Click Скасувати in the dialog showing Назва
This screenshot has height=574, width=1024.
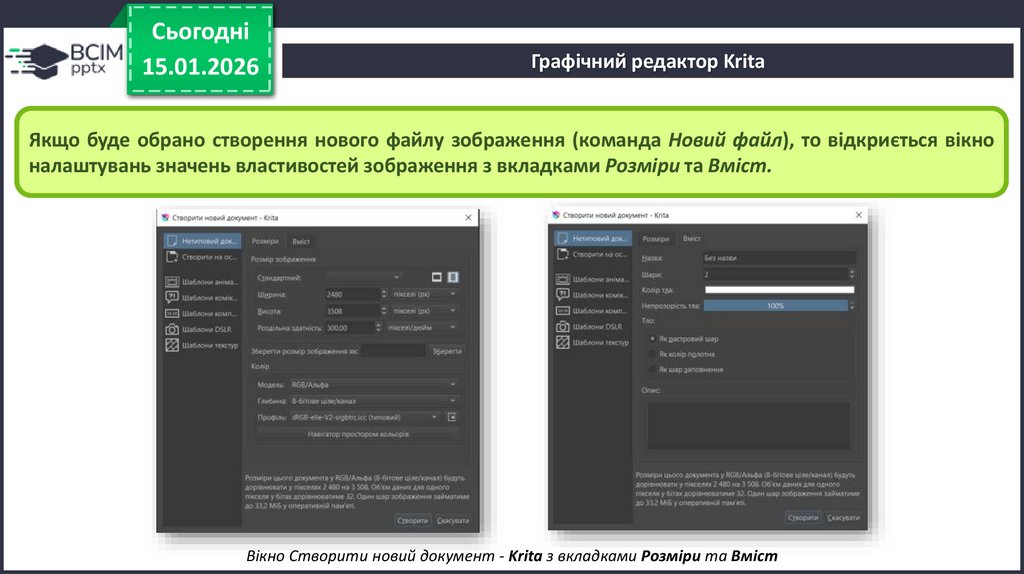click(844, 517)
